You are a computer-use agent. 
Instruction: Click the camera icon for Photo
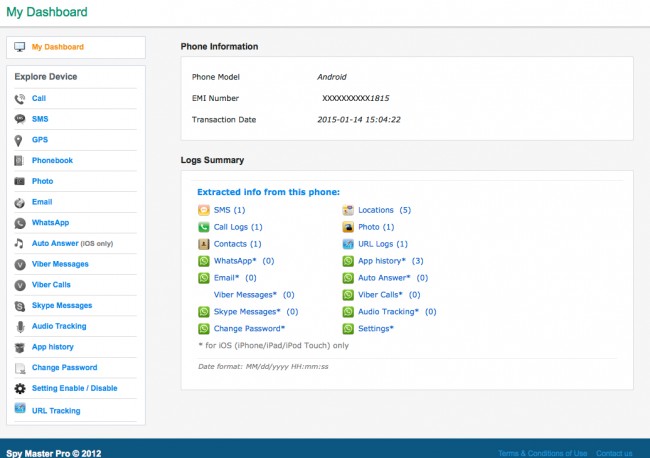pos(19,181)
